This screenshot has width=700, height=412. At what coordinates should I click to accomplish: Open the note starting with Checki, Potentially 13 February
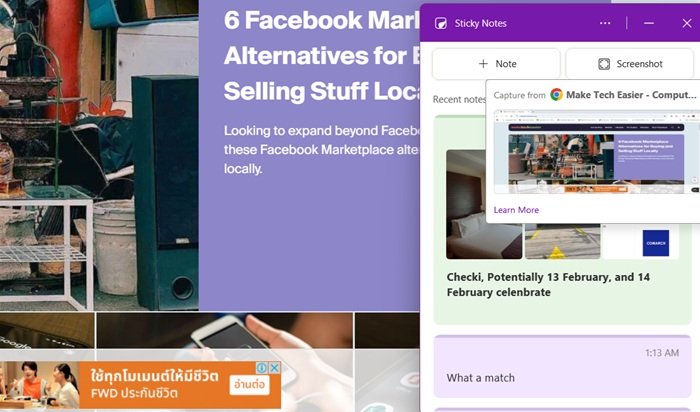click(548, 285)
